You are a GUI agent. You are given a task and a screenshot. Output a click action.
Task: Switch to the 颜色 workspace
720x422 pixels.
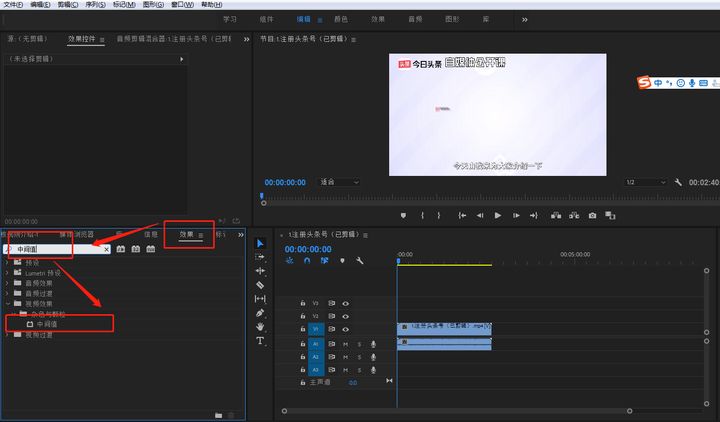(x=341, y=19)
